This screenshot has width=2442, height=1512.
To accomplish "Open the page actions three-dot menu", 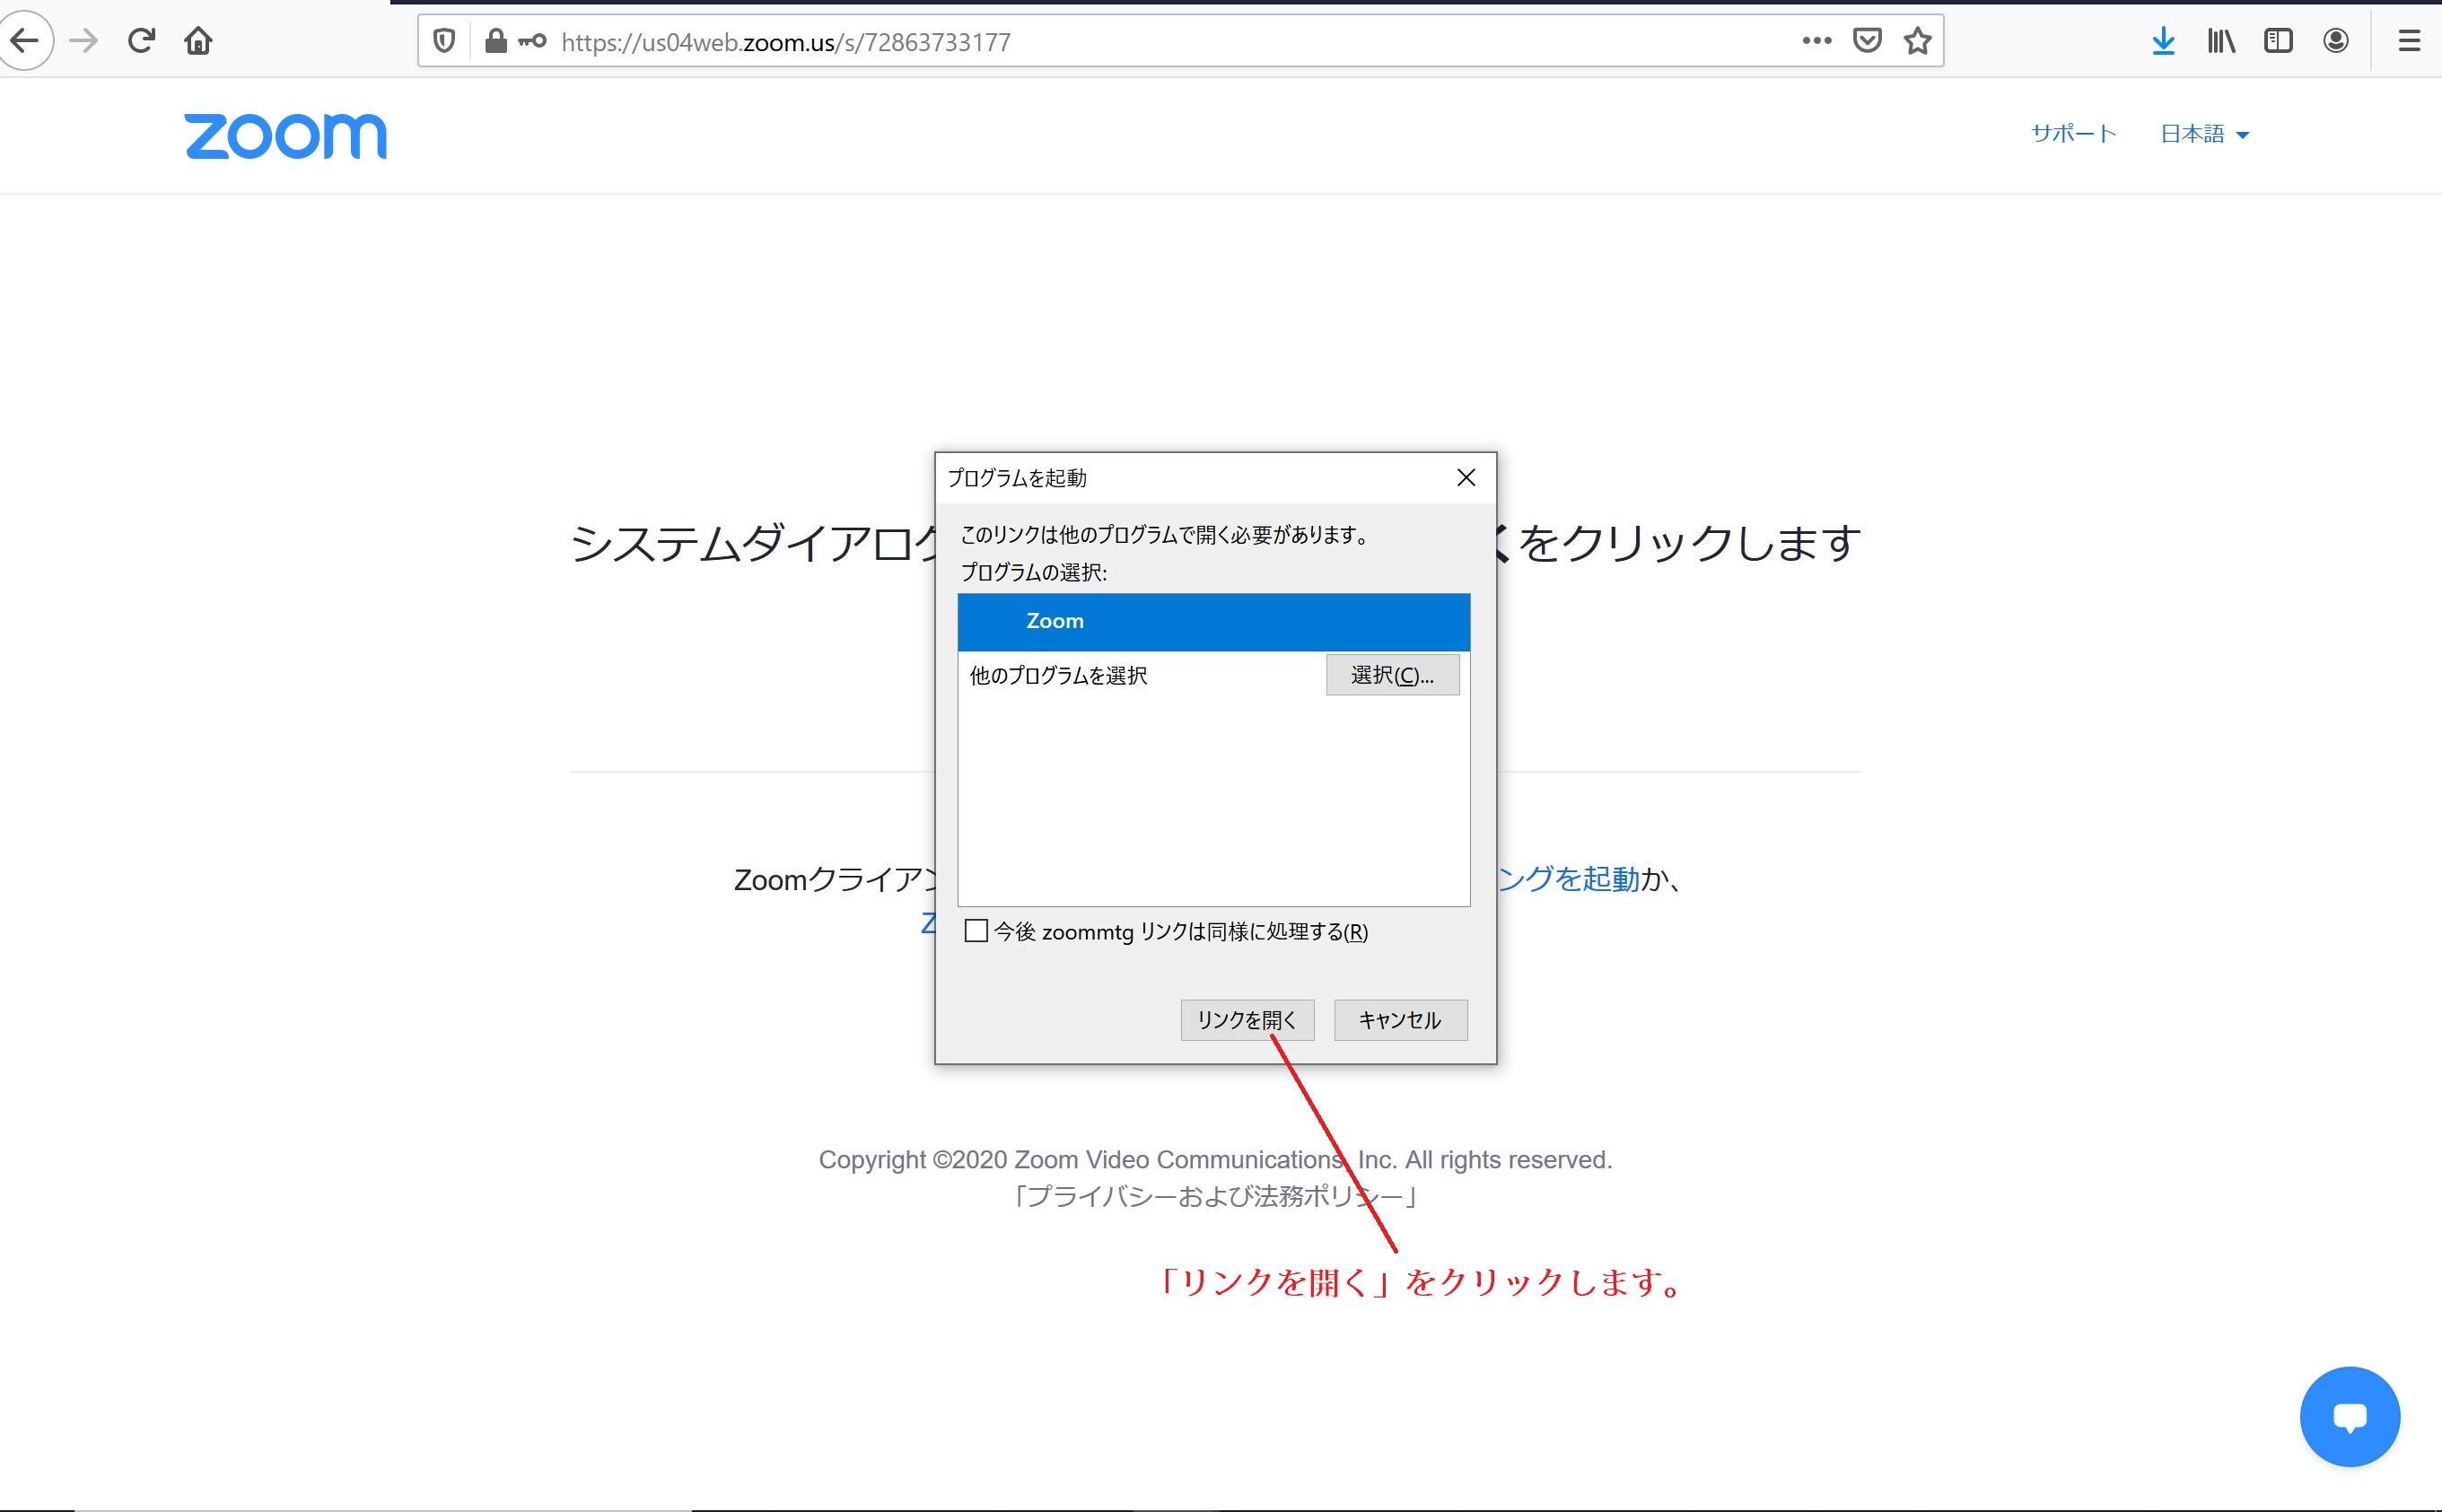I will [1816, 41].
